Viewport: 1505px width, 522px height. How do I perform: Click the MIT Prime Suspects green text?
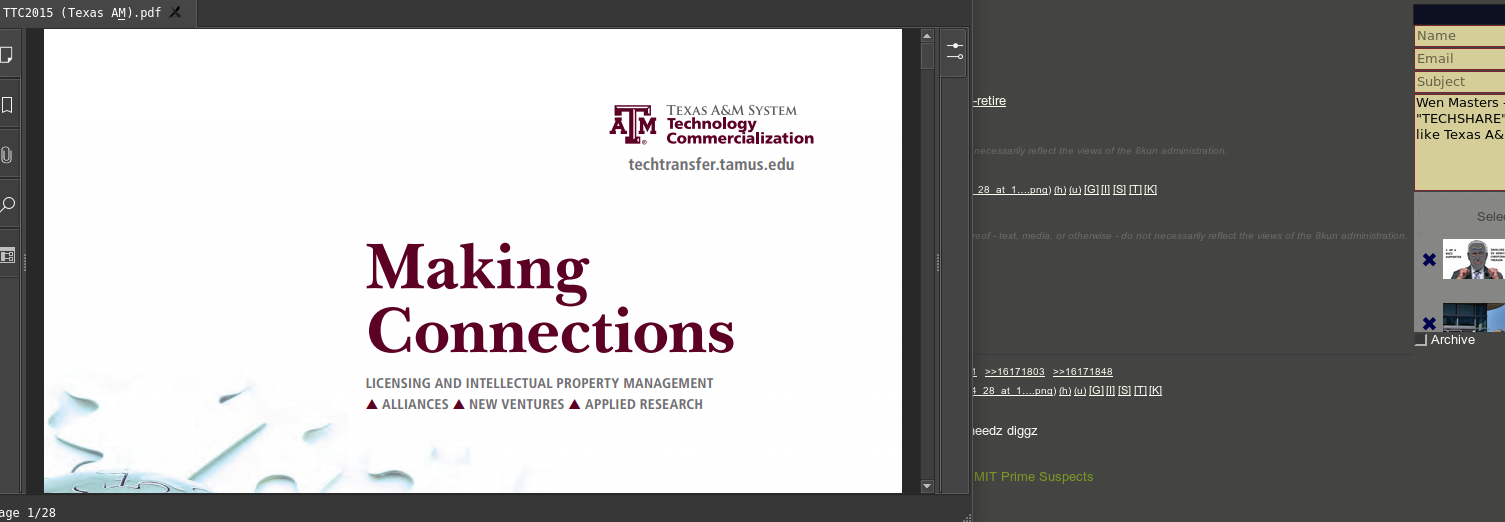[x=1033, y=477]
